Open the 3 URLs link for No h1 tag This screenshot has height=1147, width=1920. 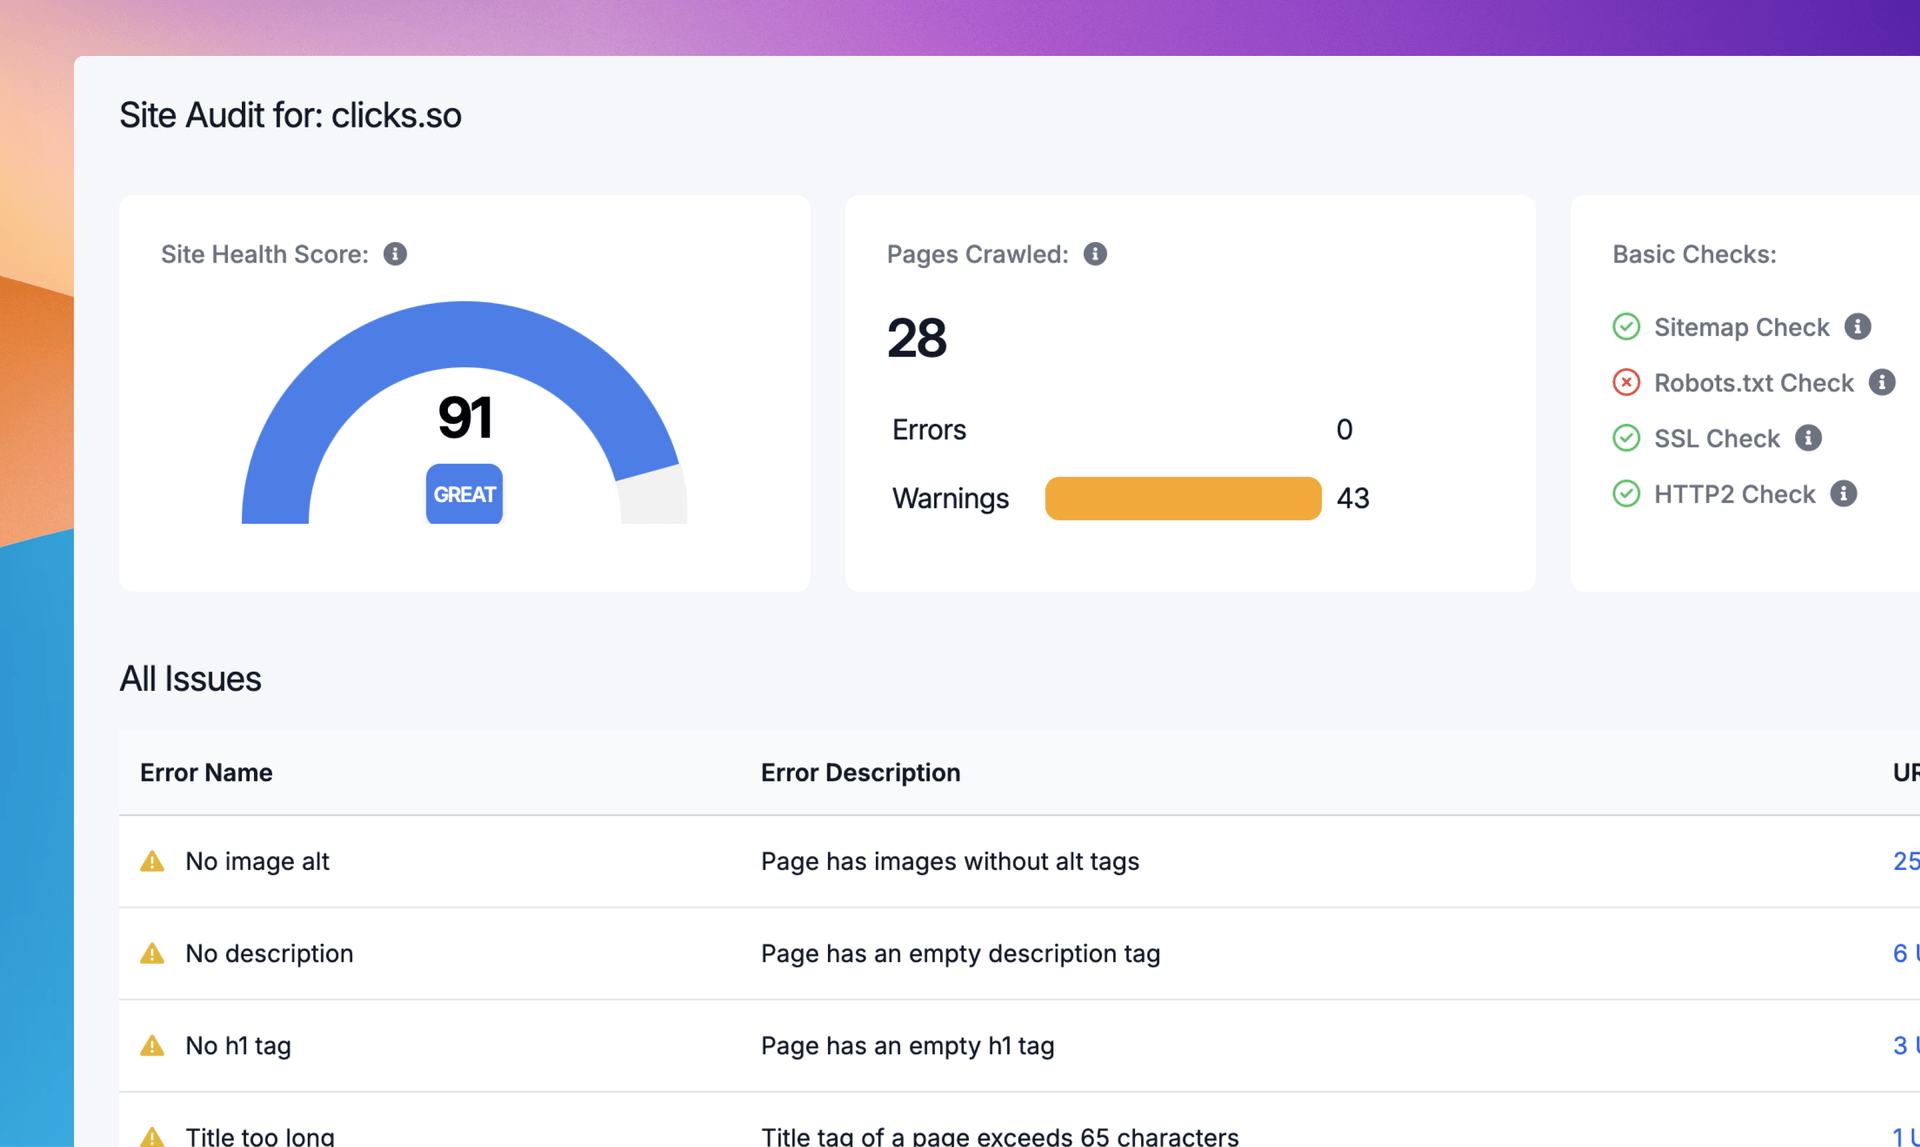tap(1904, 1045)
